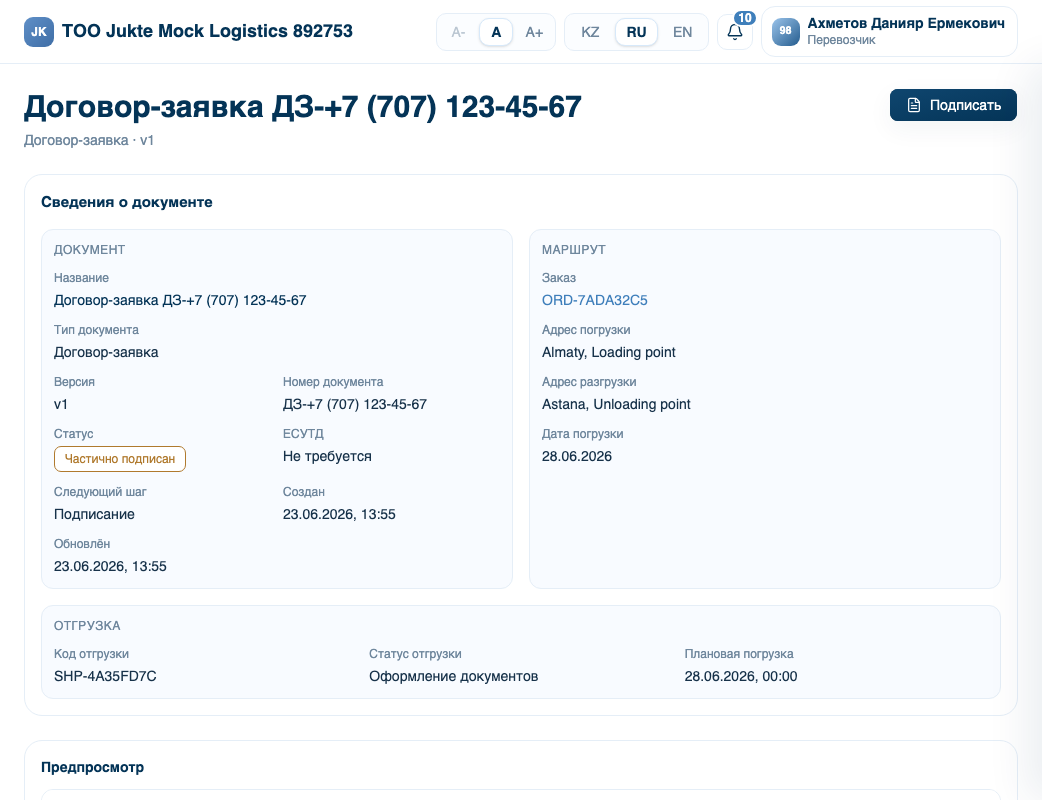This screenshot has width=1042, height=800.
Task: Click the Название value in document card
Action: pyautogui.click(x=180, y=300)
